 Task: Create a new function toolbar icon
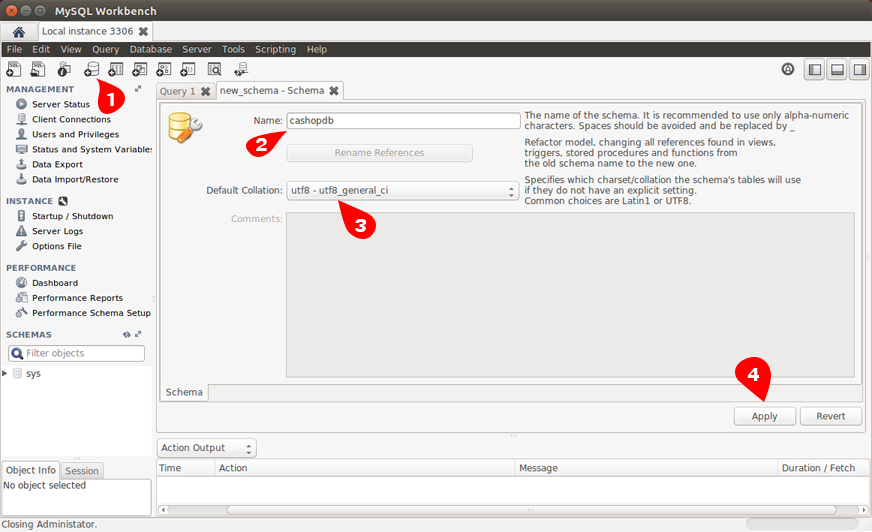(188, 69)
